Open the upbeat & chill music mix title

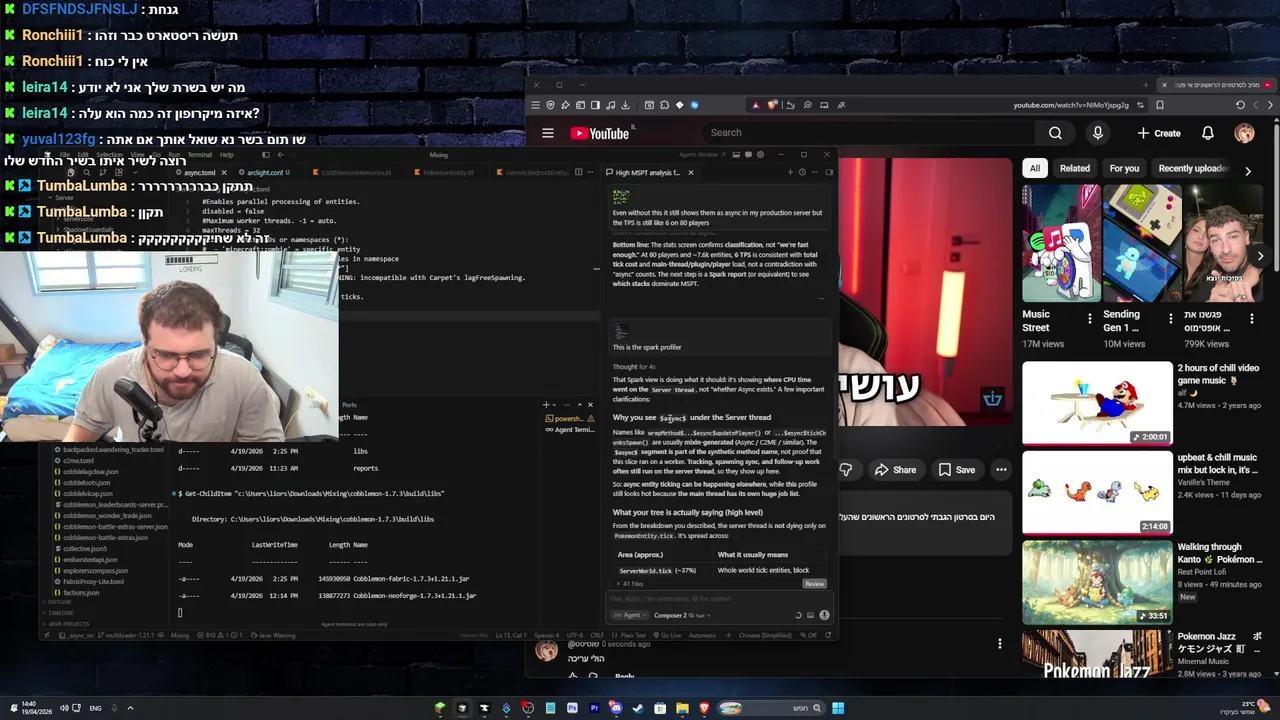click(x=1217, y=463)
